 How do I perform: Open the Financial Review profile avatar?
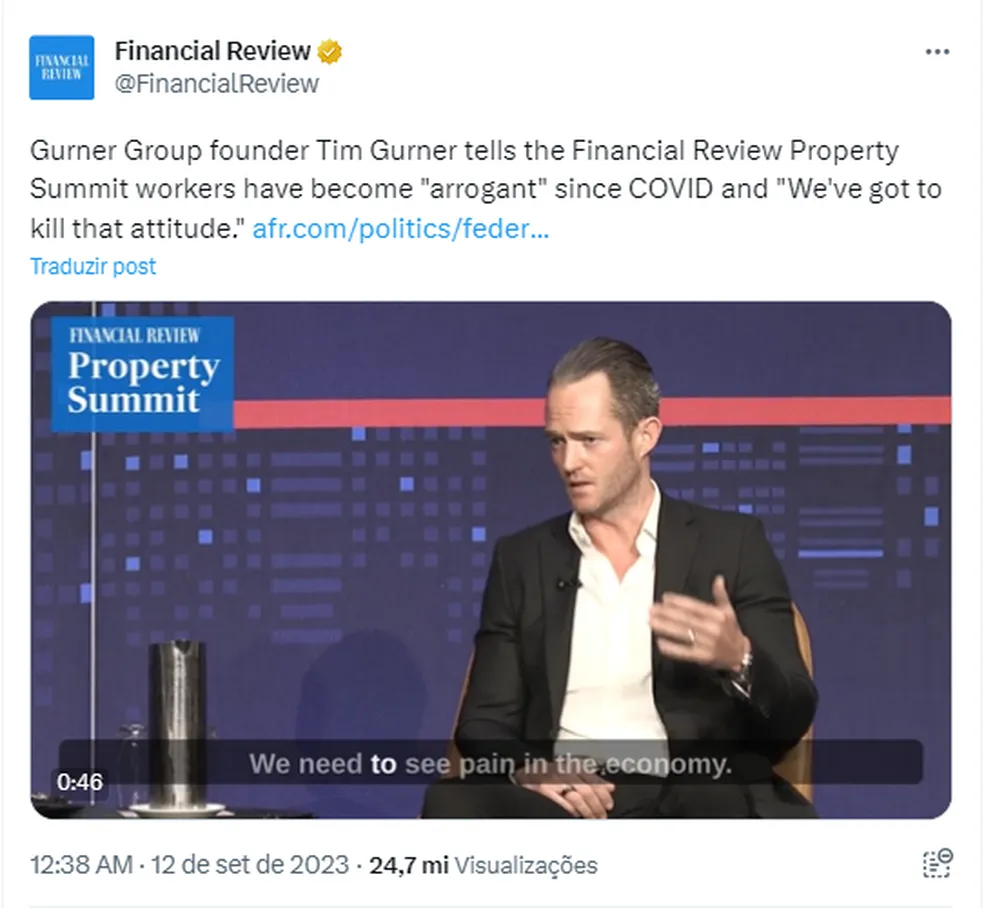pos(61,67)
